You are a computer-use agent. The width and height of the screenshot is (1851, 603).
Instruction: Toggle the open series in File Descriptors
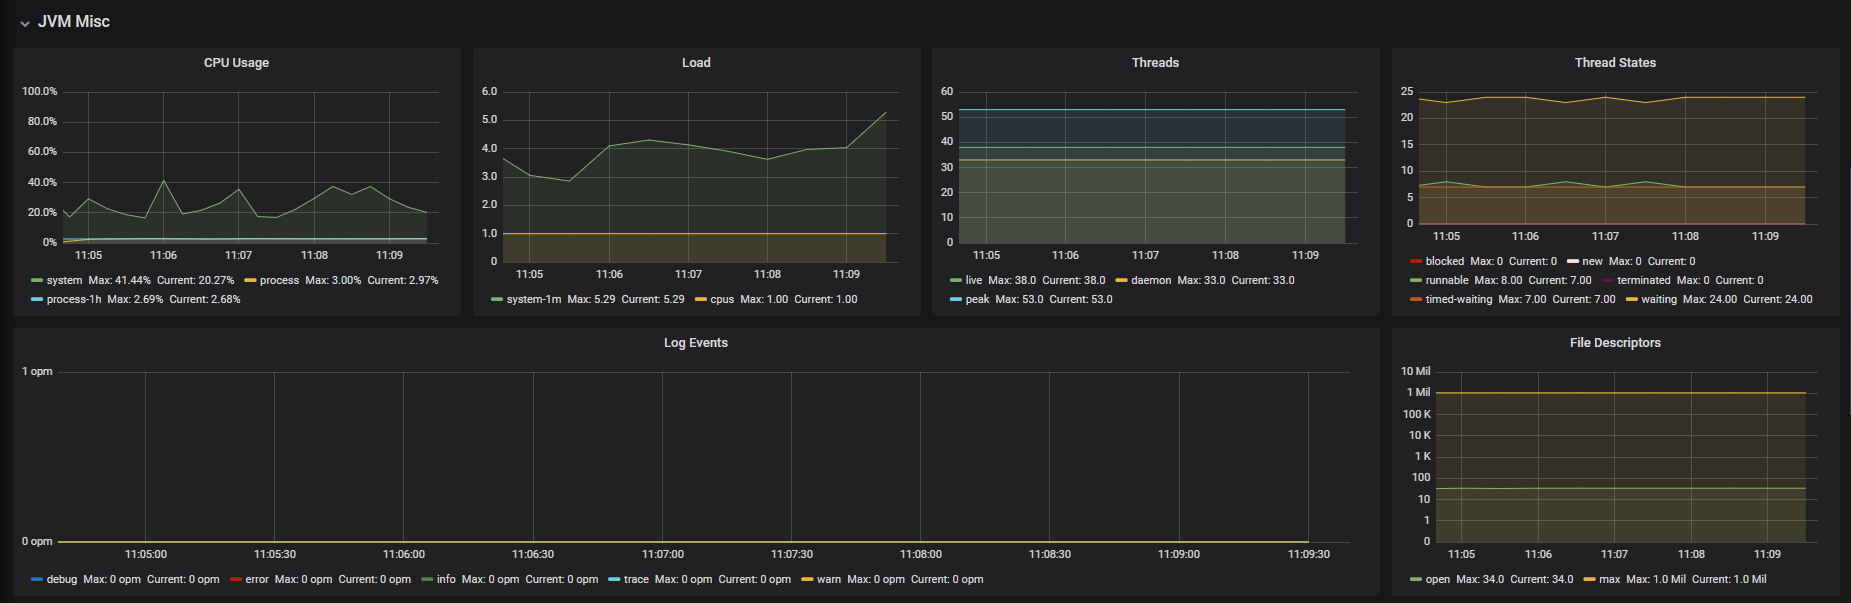1438,579
